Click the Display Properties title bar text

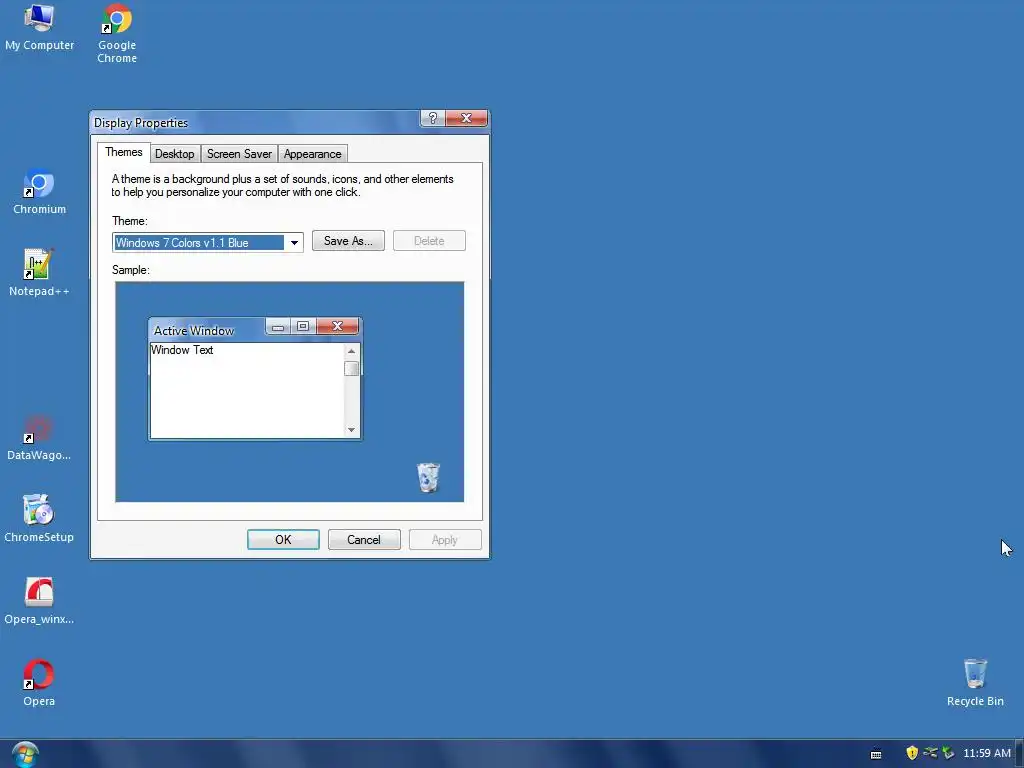(141, 123)
